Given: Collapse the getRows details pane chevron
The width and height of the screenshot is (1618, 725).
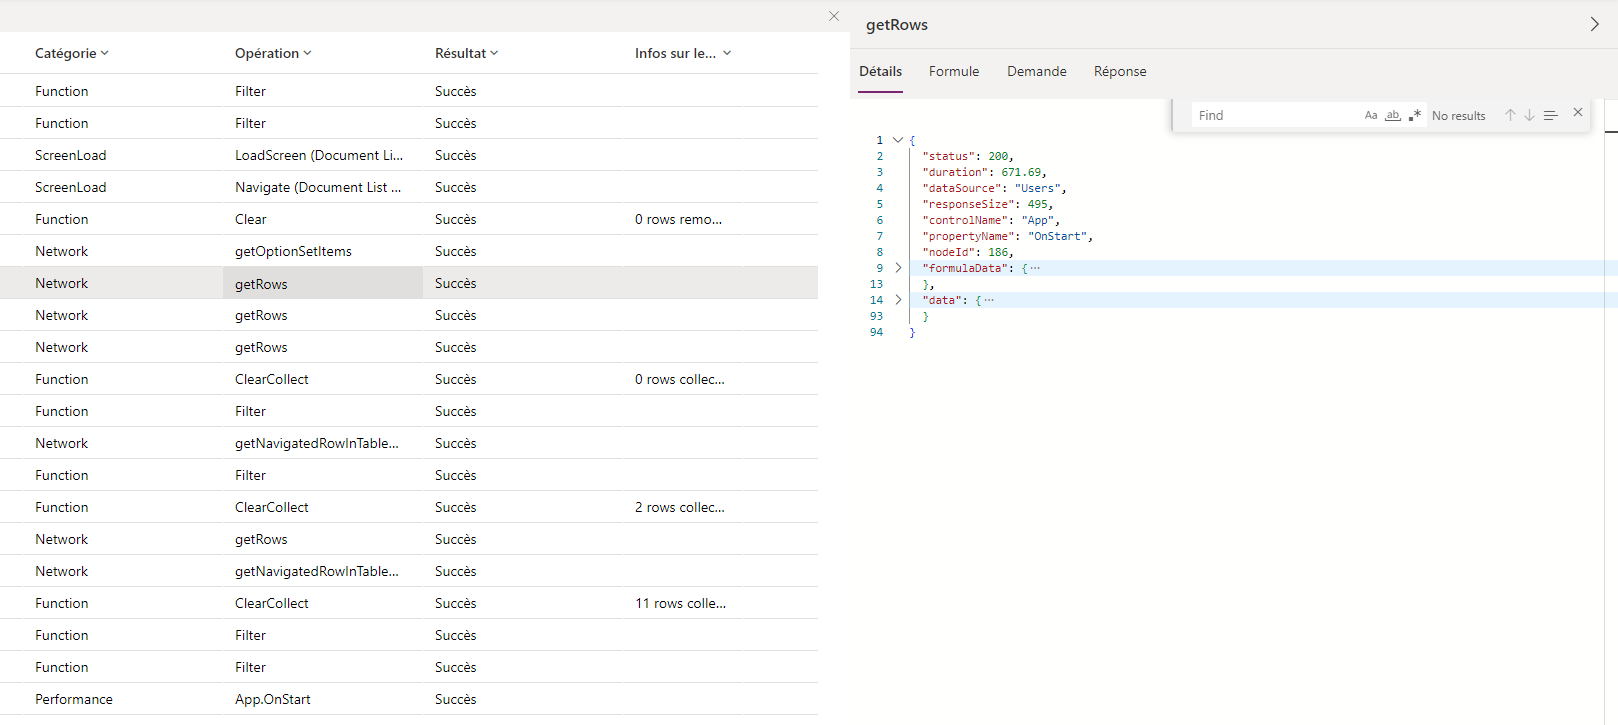Looking at the screenshot, I should tap(1594, 24).
